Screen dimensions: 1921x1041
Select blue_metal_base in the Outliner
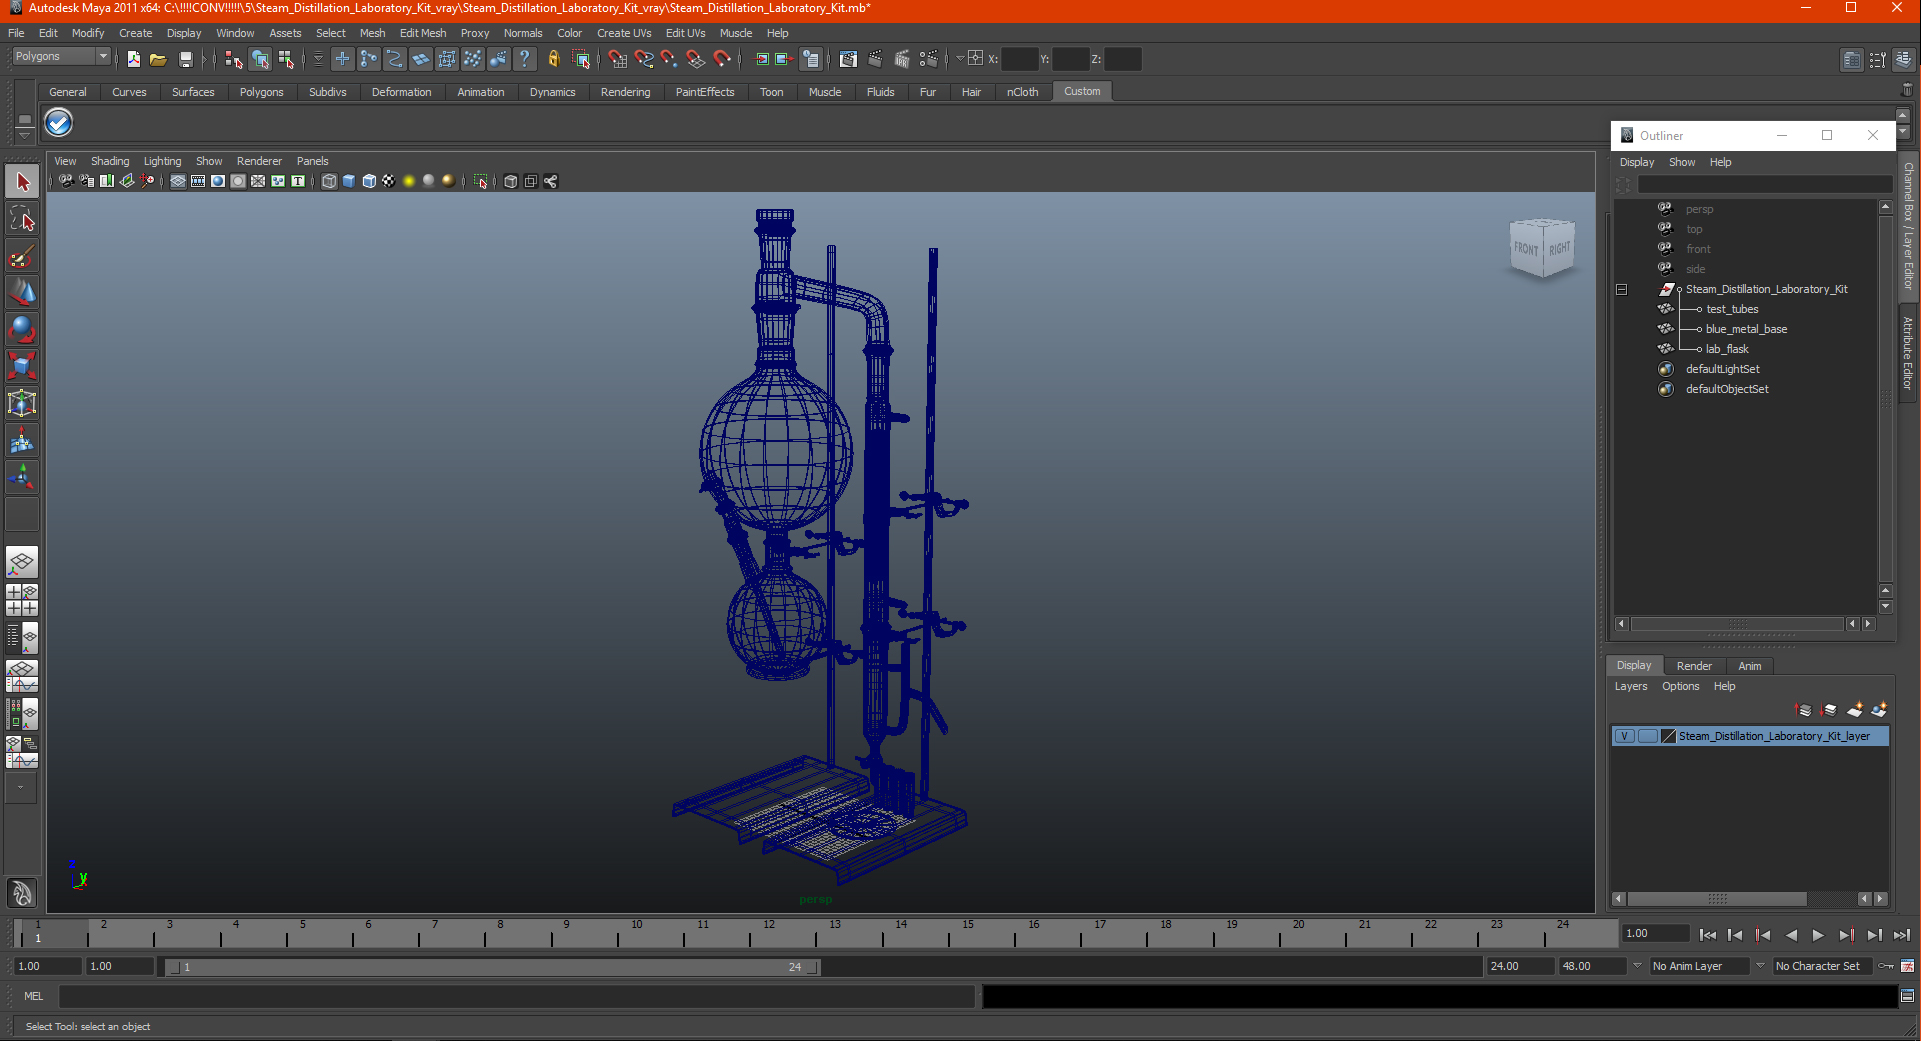1746,330
